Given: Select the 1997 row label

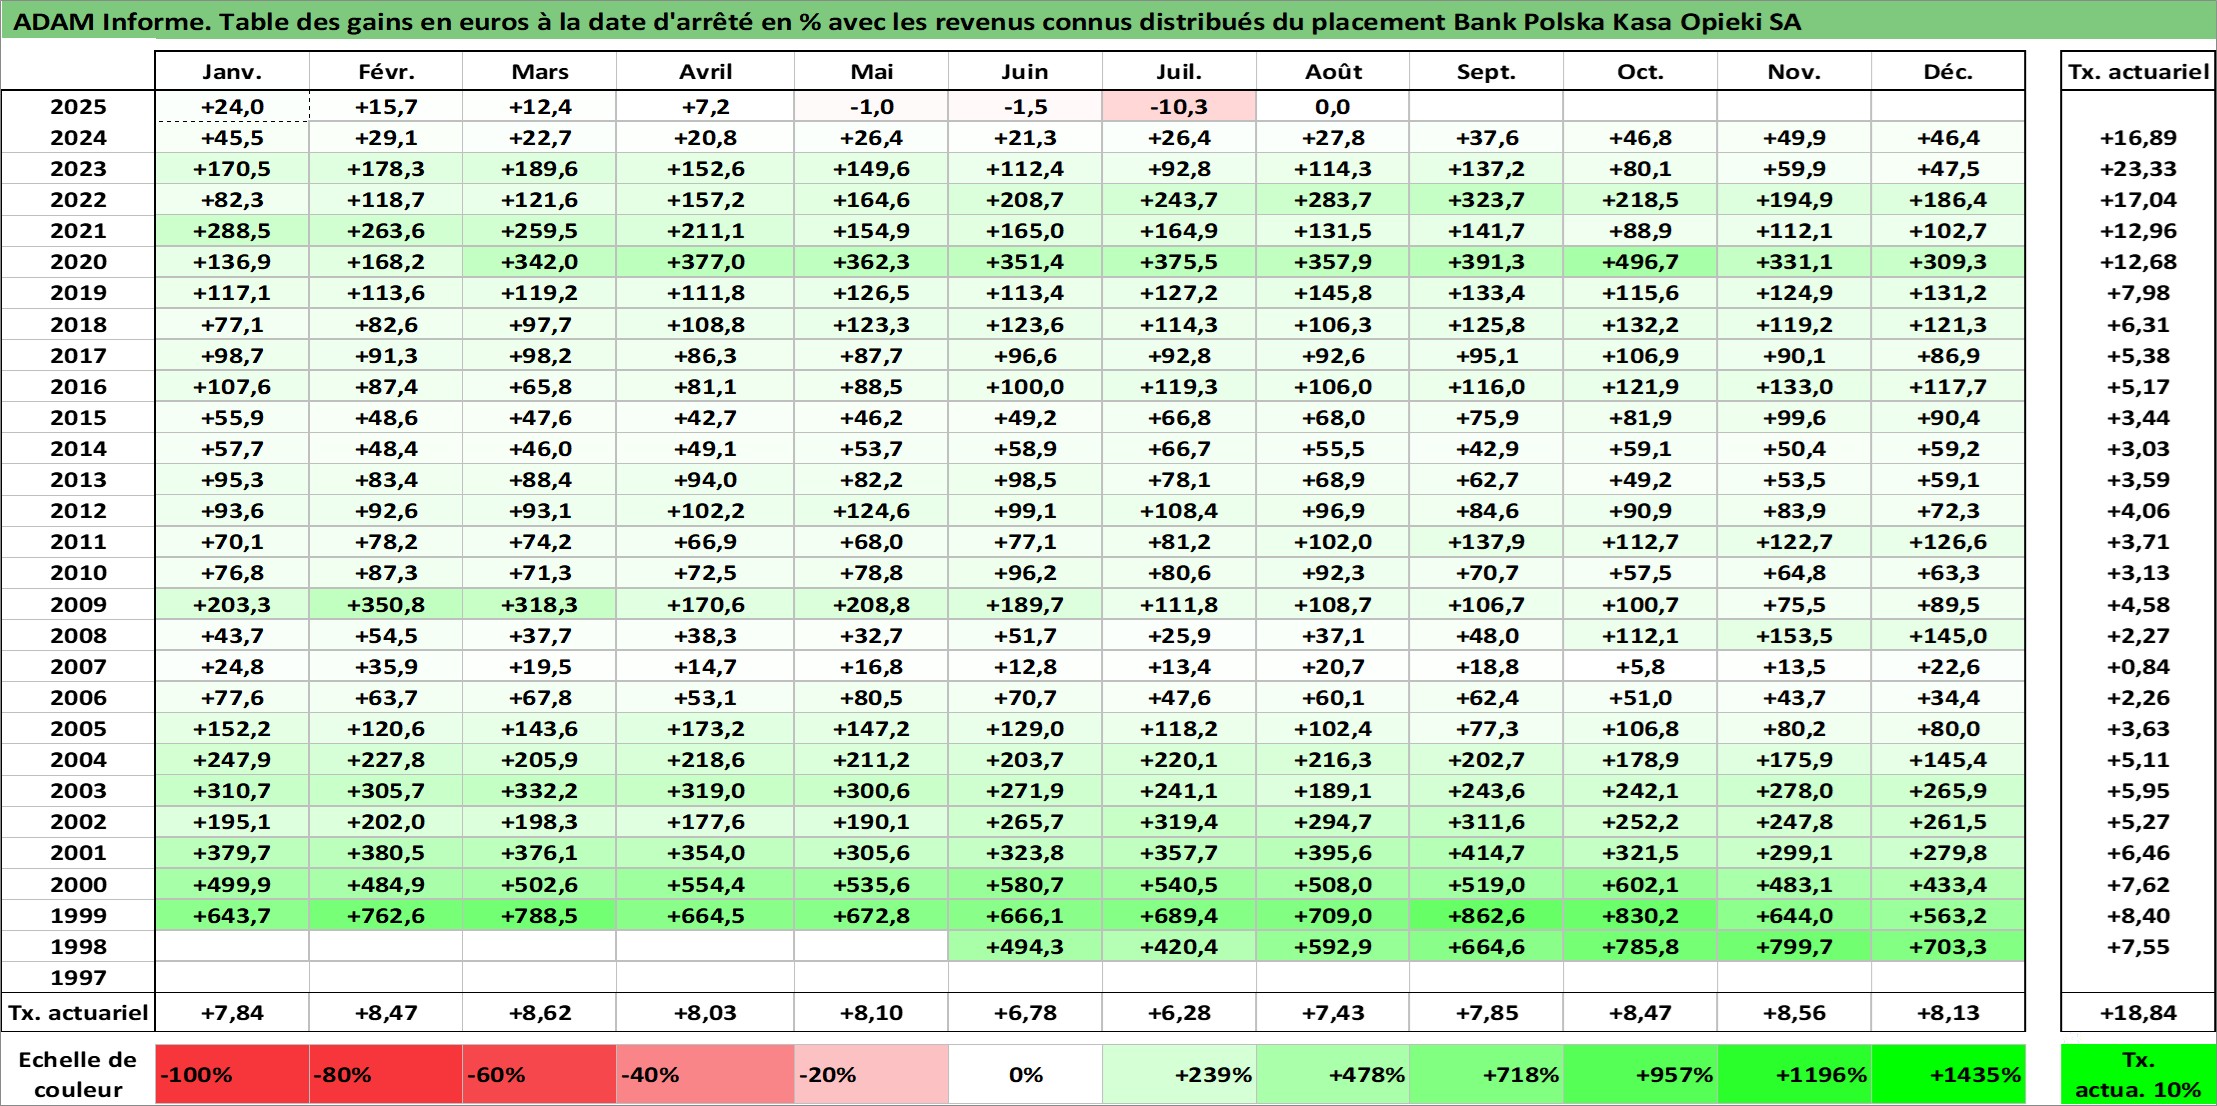Looking at the screenshot, I should (x=78, y=977).
